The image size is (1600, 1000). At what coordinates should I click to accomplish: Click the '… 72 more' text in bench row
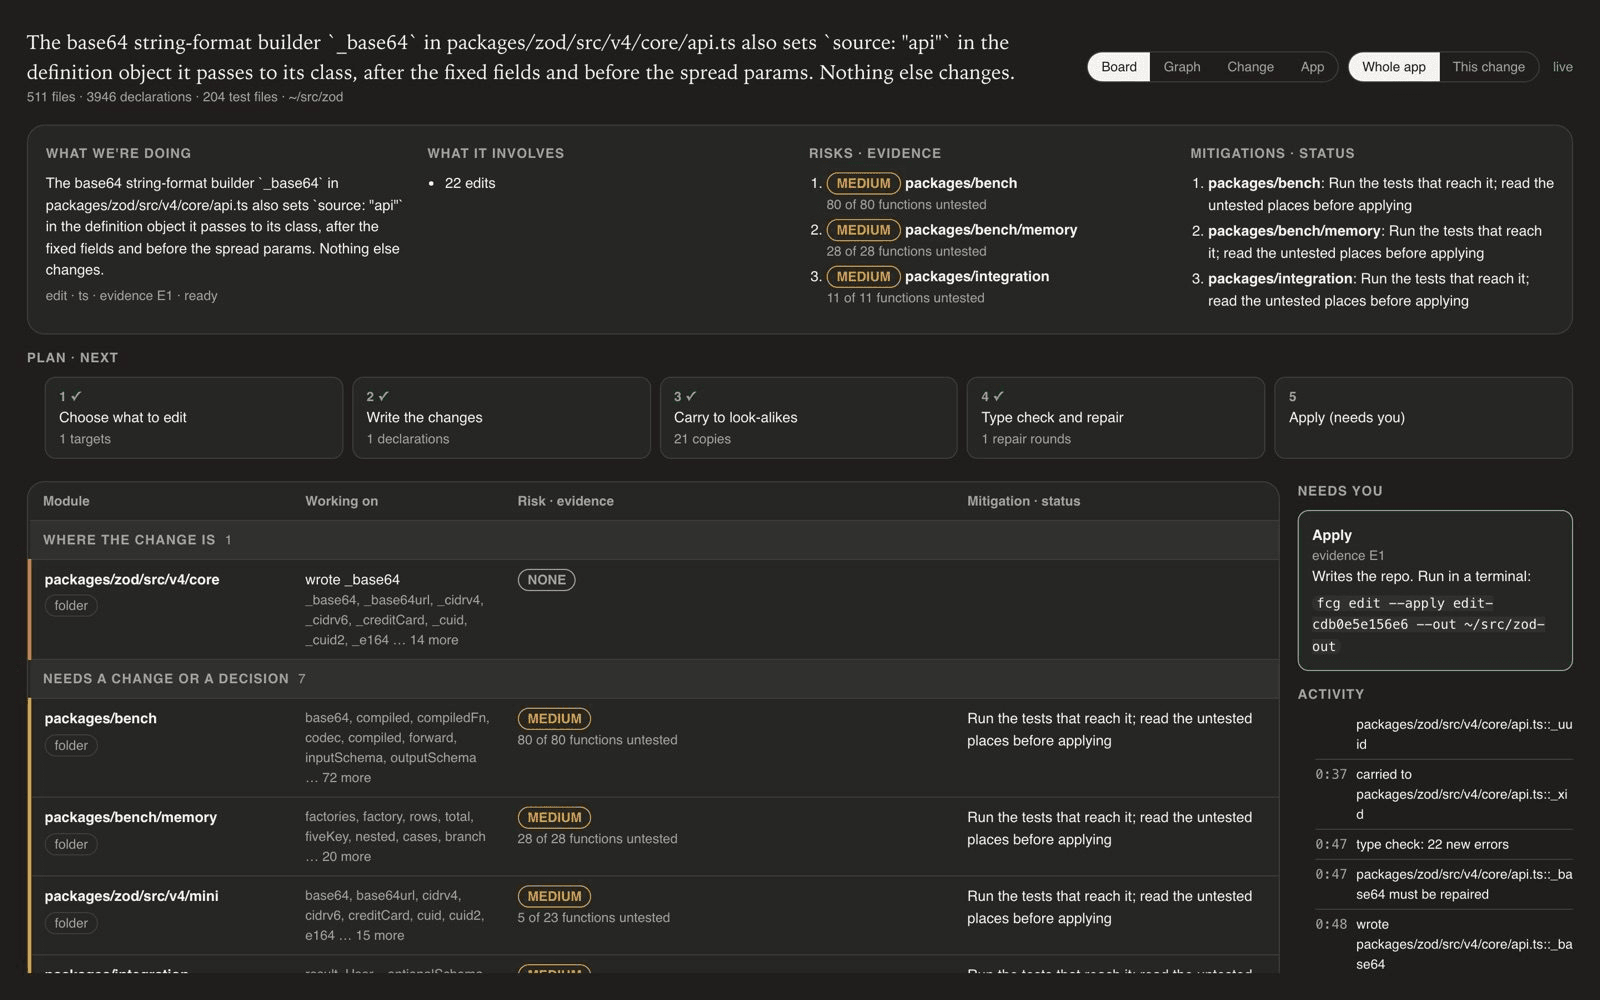click(338, 778)
